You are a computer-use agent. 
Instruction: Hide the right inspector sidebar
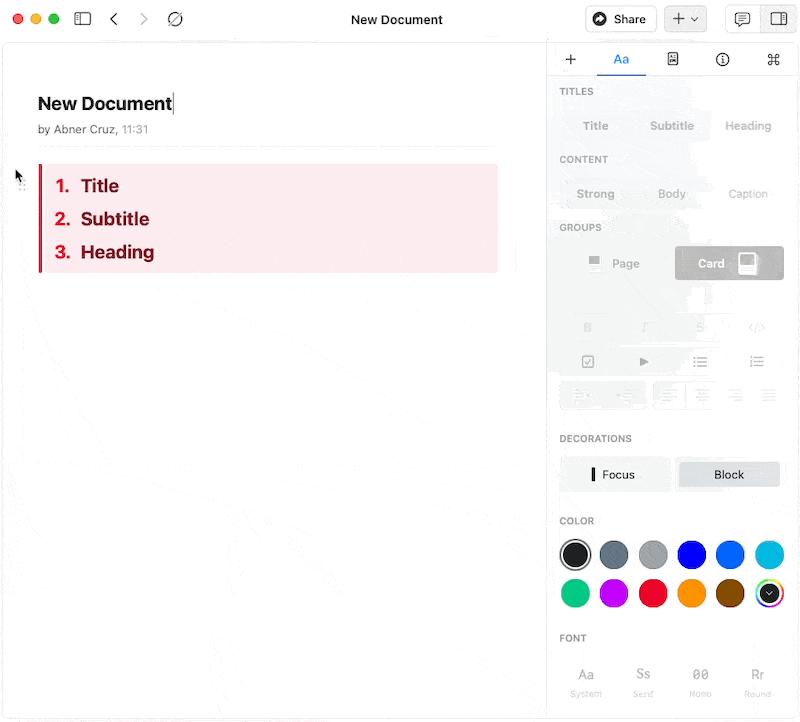point(777,19)
